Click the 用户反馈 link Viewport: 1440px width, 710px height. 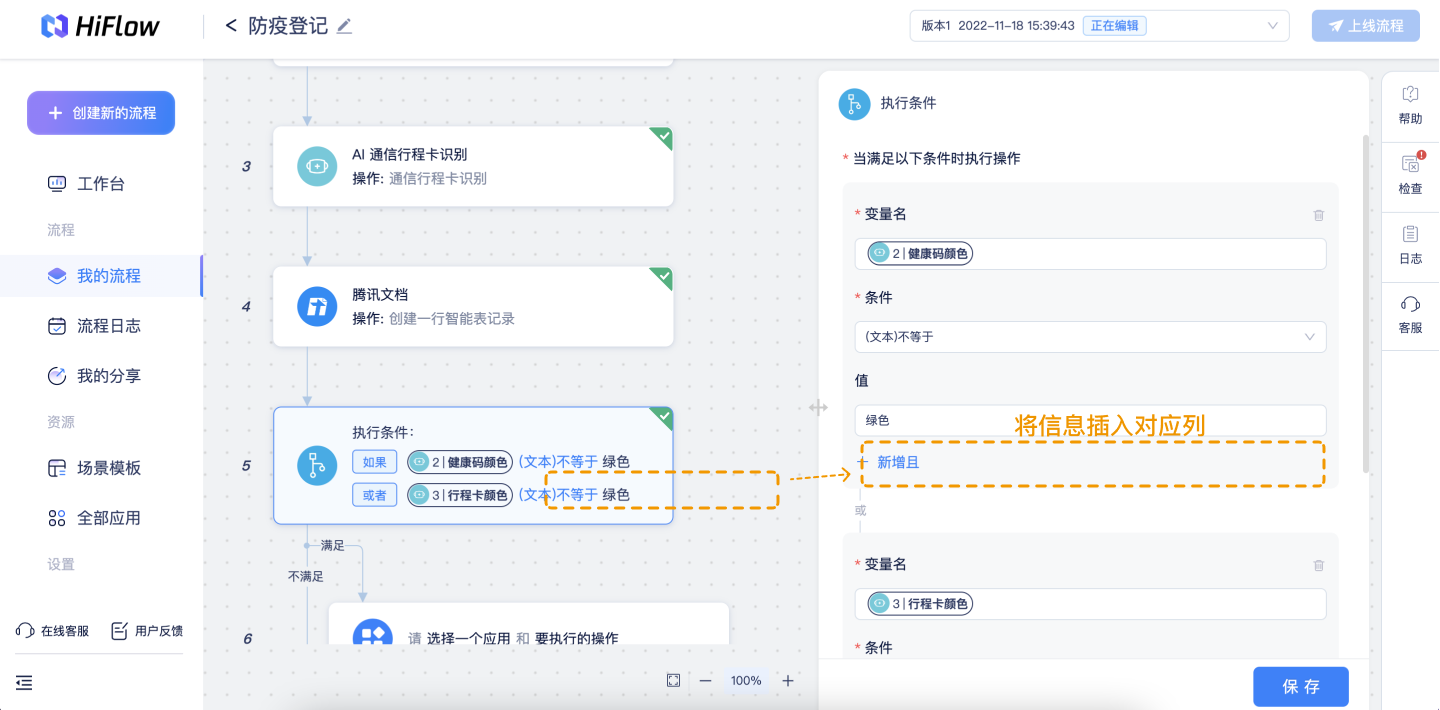click(x=147, y=631)
